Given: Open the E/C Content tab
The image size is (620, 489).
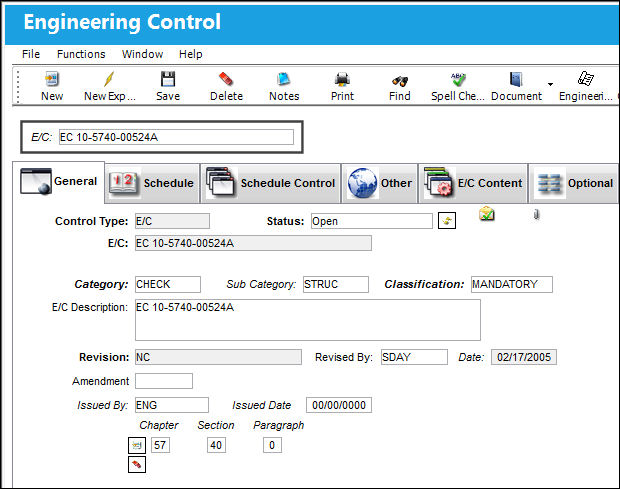Looking at the screenshot, I should [x=473, y=183].
